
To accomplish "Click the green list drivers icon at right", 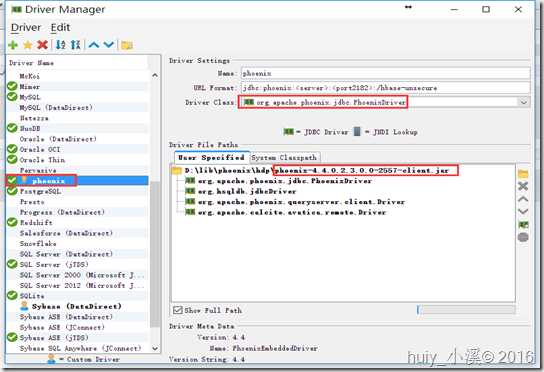I will tap(523, 225).
